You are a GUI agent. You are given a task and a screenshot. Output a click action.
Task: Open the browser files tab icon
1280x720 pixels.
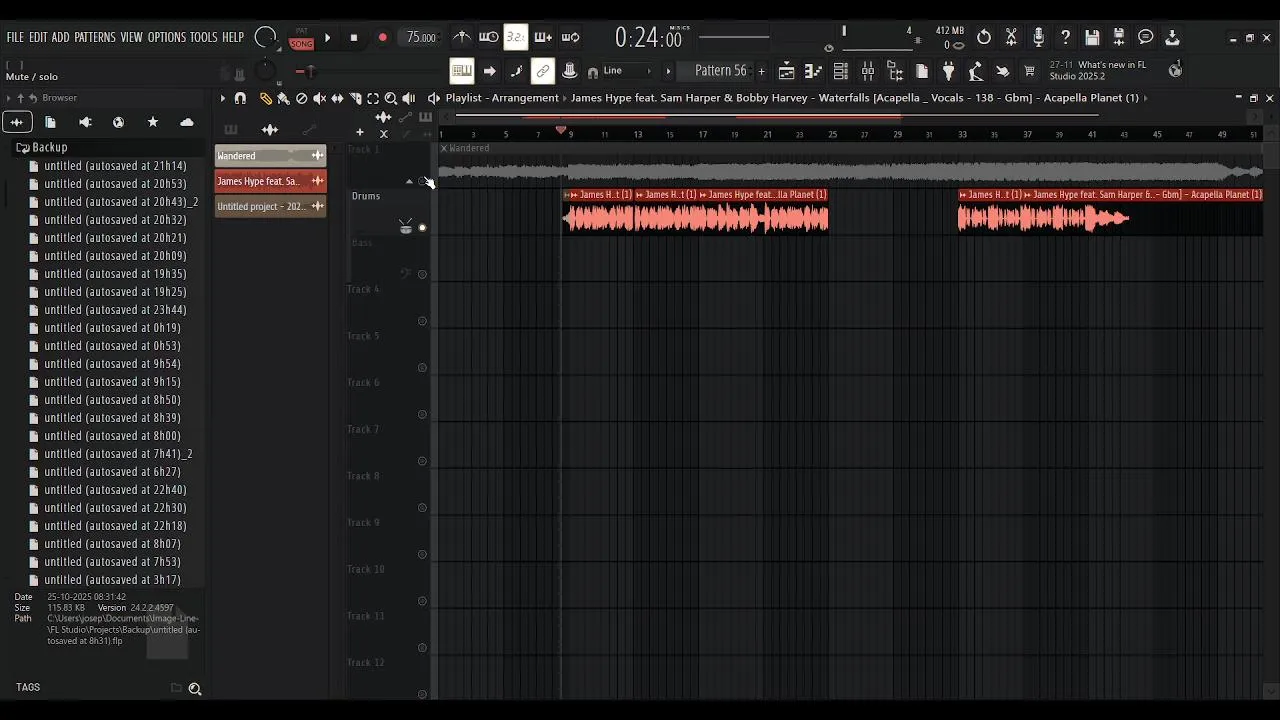coord(51,122)
